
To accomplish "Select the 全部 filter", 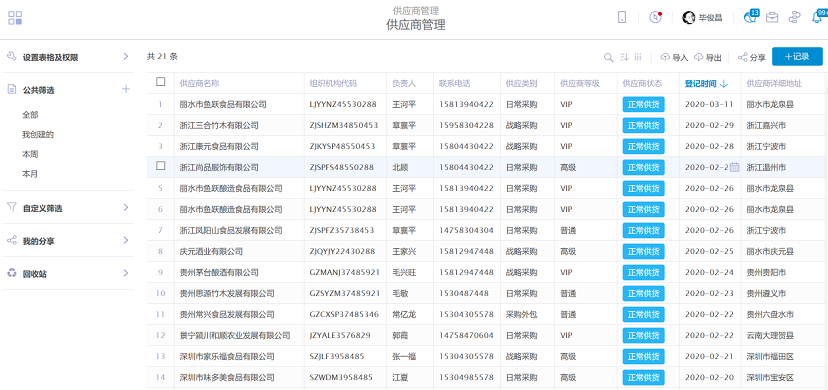I will [30, 115].
